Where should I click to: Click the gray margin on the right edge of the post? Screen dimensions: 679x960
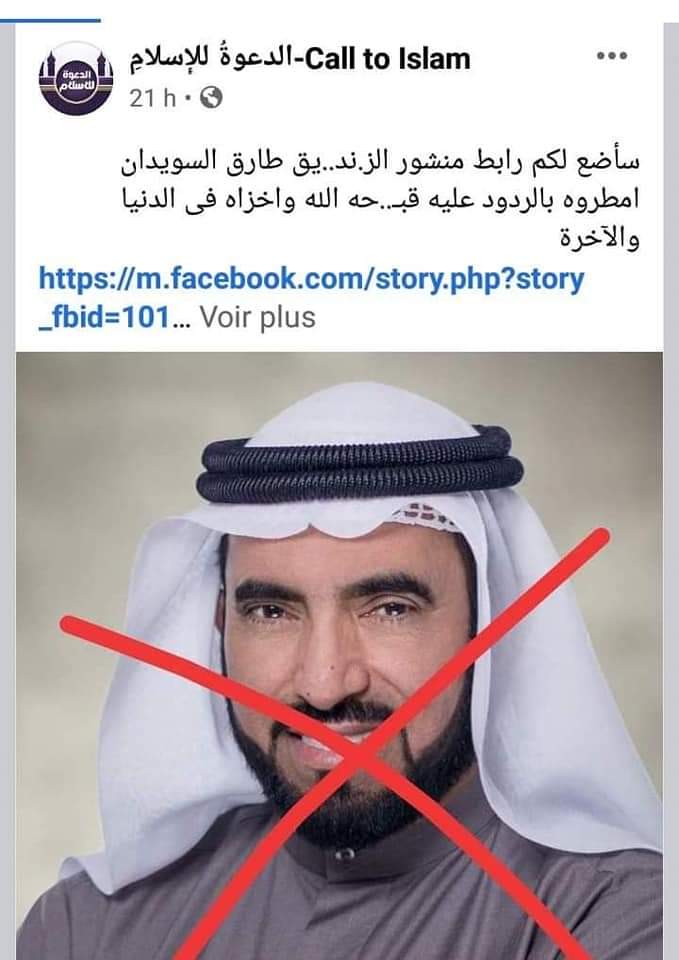coord(671,490)
